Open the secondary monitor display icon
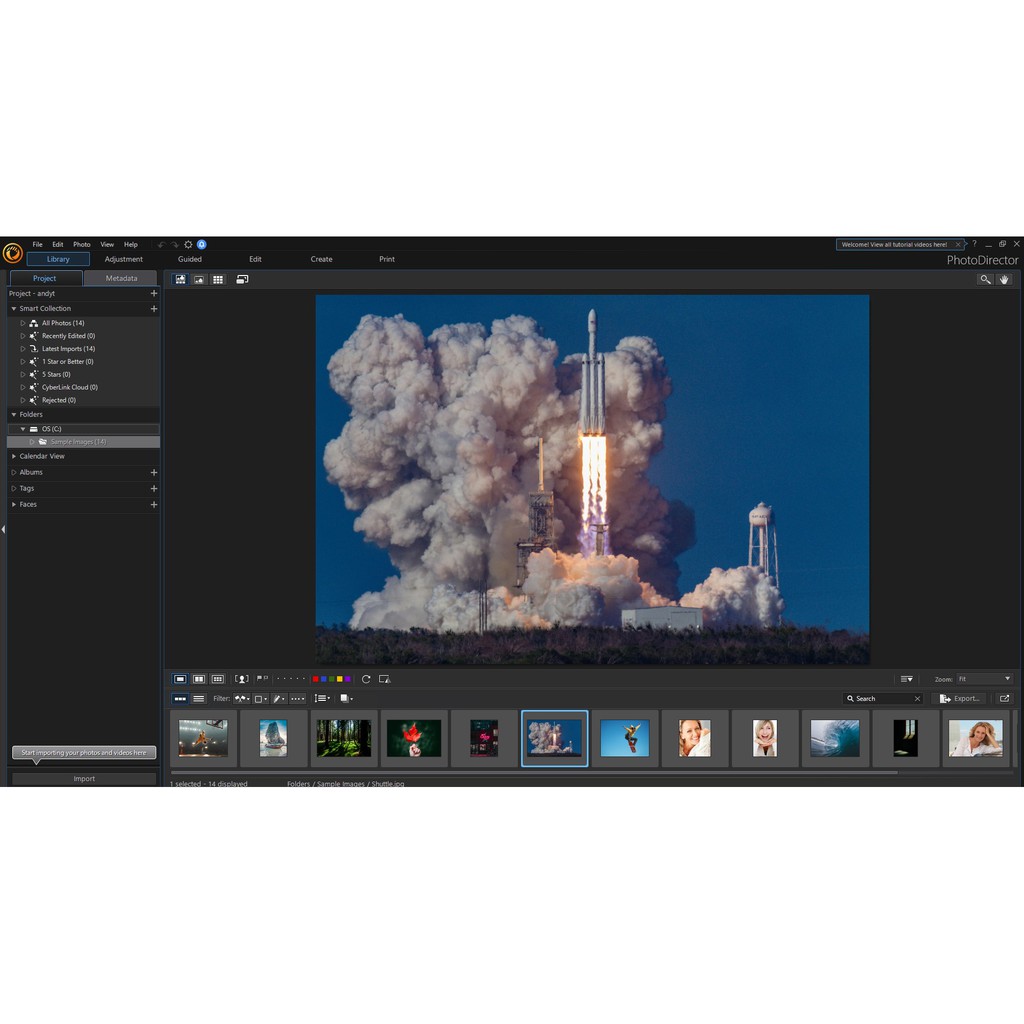 [242, 280]
